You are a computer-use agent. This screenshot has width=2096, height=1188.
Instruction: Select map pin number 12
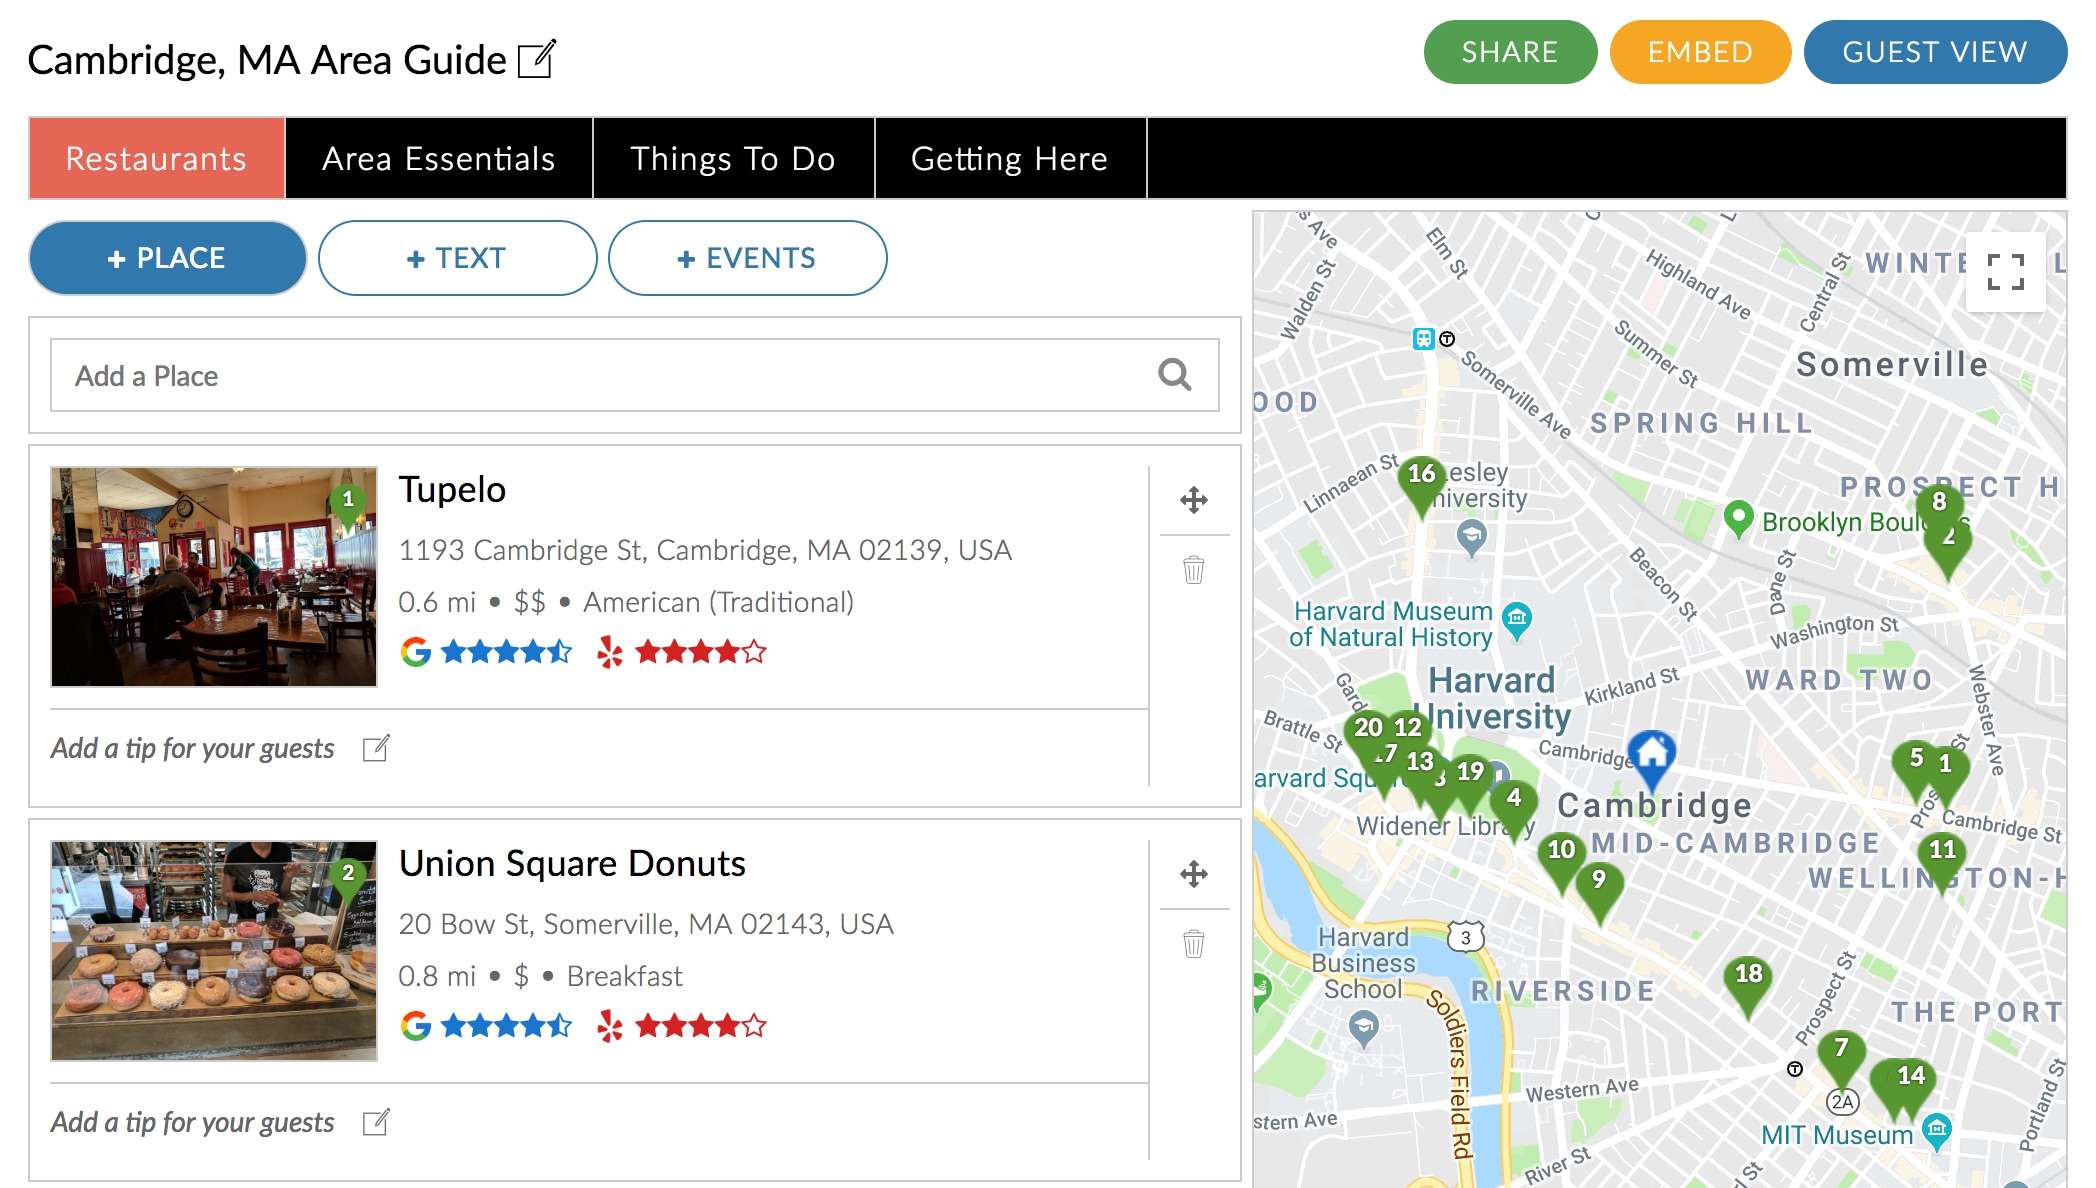coord(1408,730)
